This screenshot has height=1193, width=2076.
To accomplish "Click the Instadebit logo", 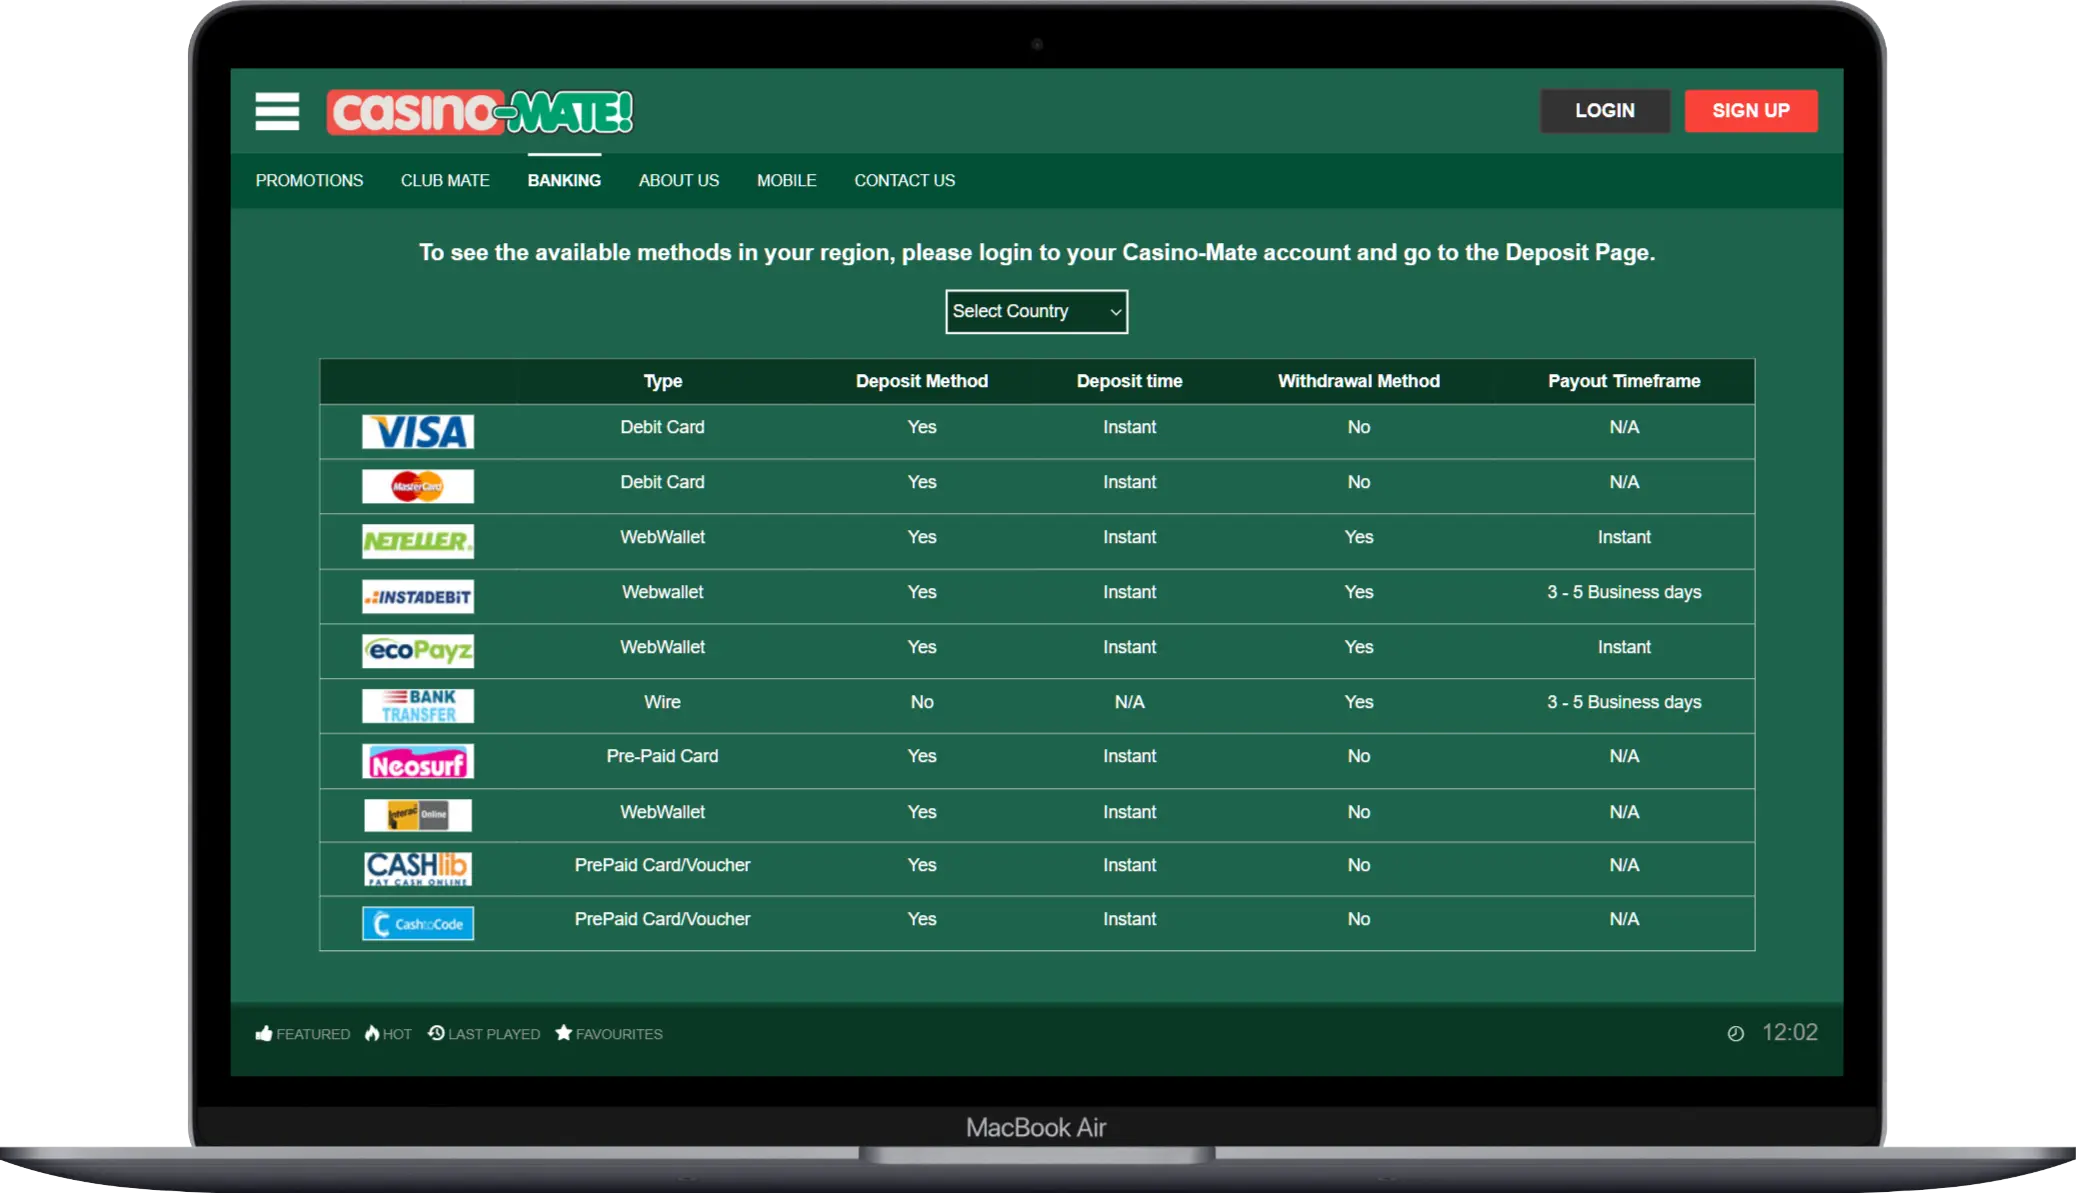I will pyautogui.click(x=418, y=597).
